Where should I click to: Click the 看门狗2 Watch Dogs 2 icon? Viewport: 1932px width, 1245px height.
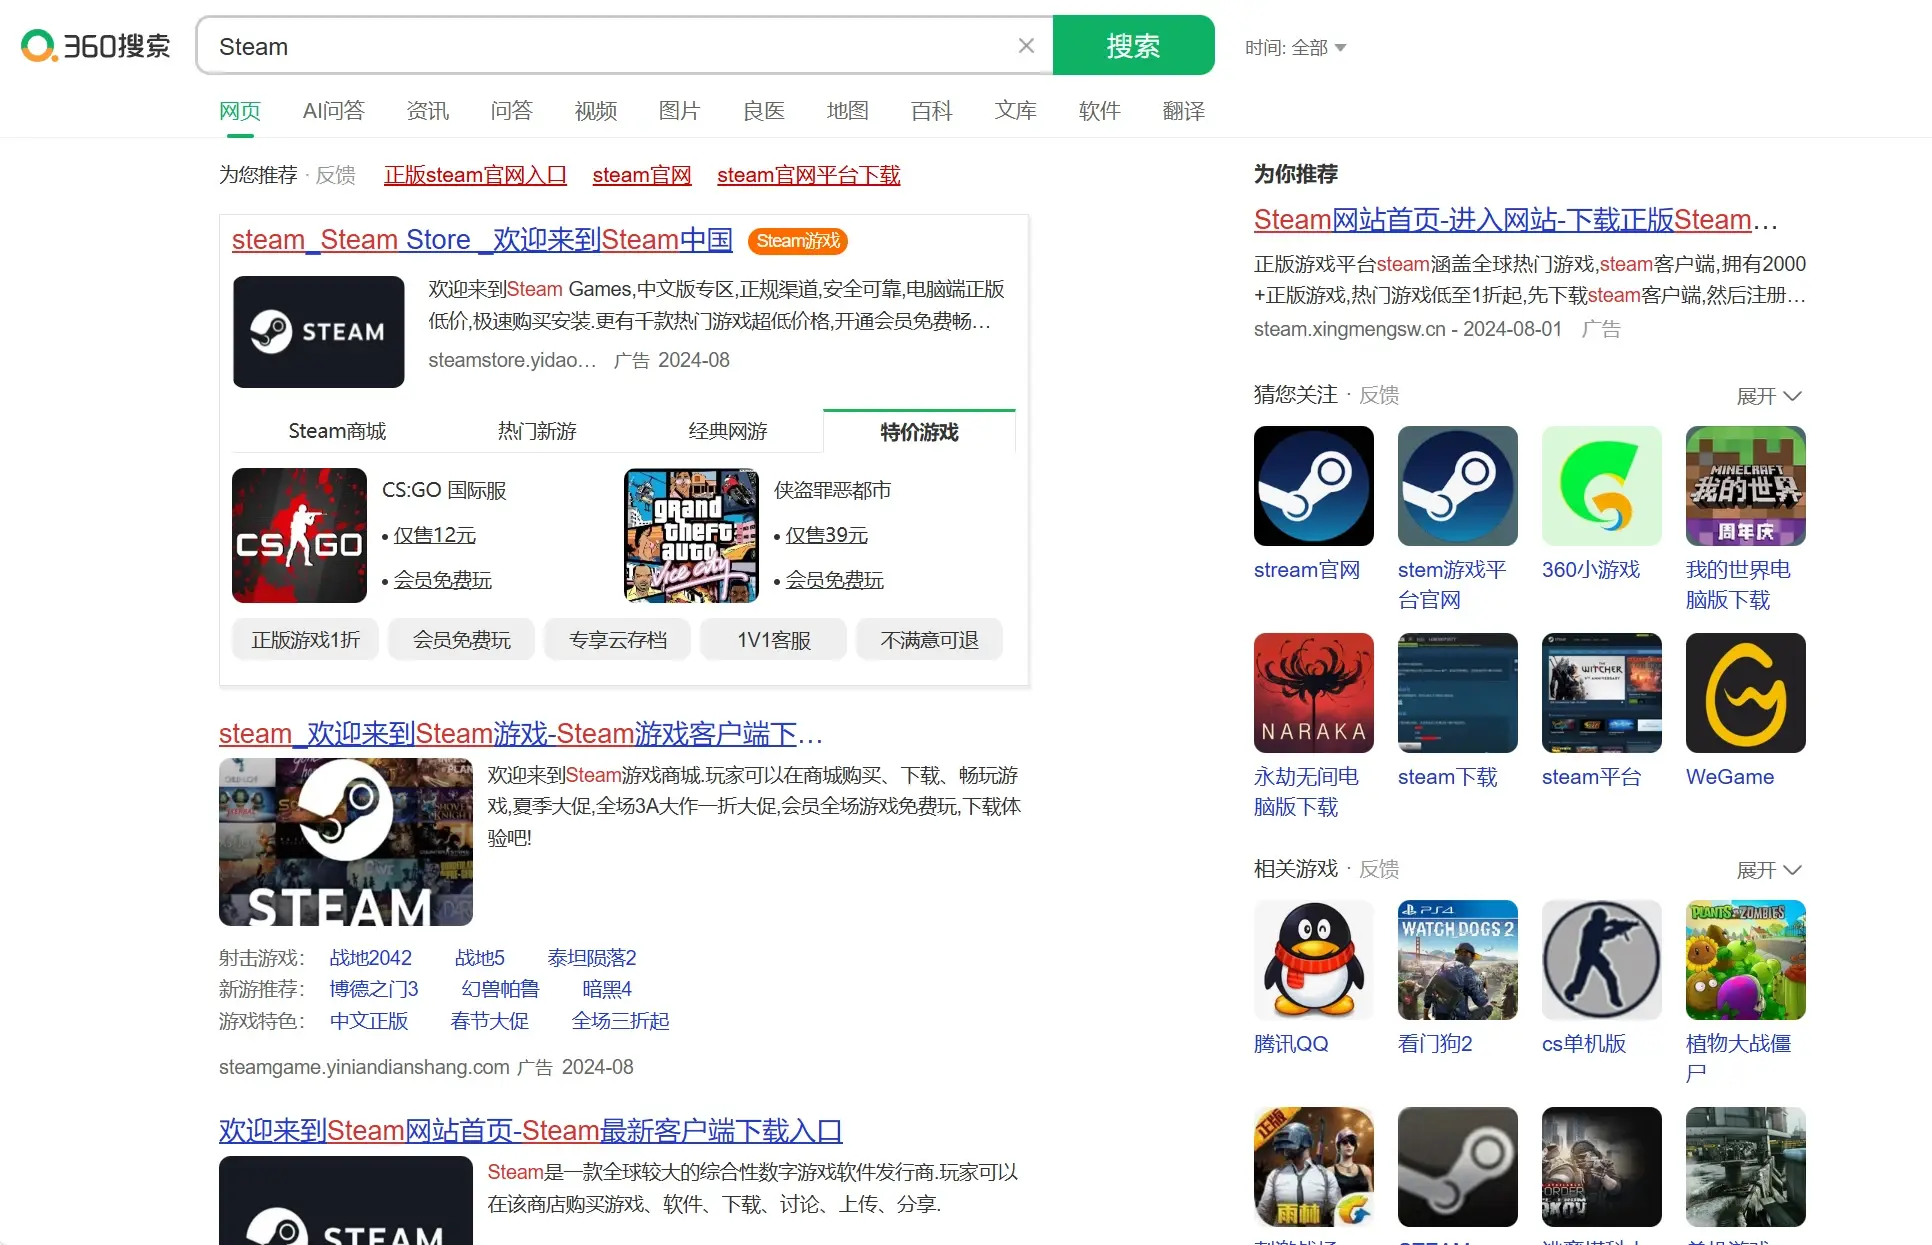[x=1458, y=960]
